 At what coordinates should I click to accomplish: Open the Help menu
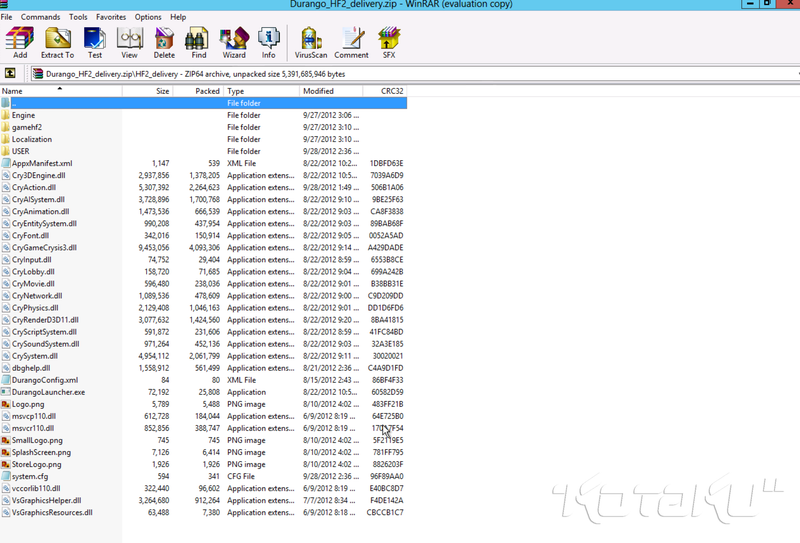pyautogui.click(x=178, y=17)
